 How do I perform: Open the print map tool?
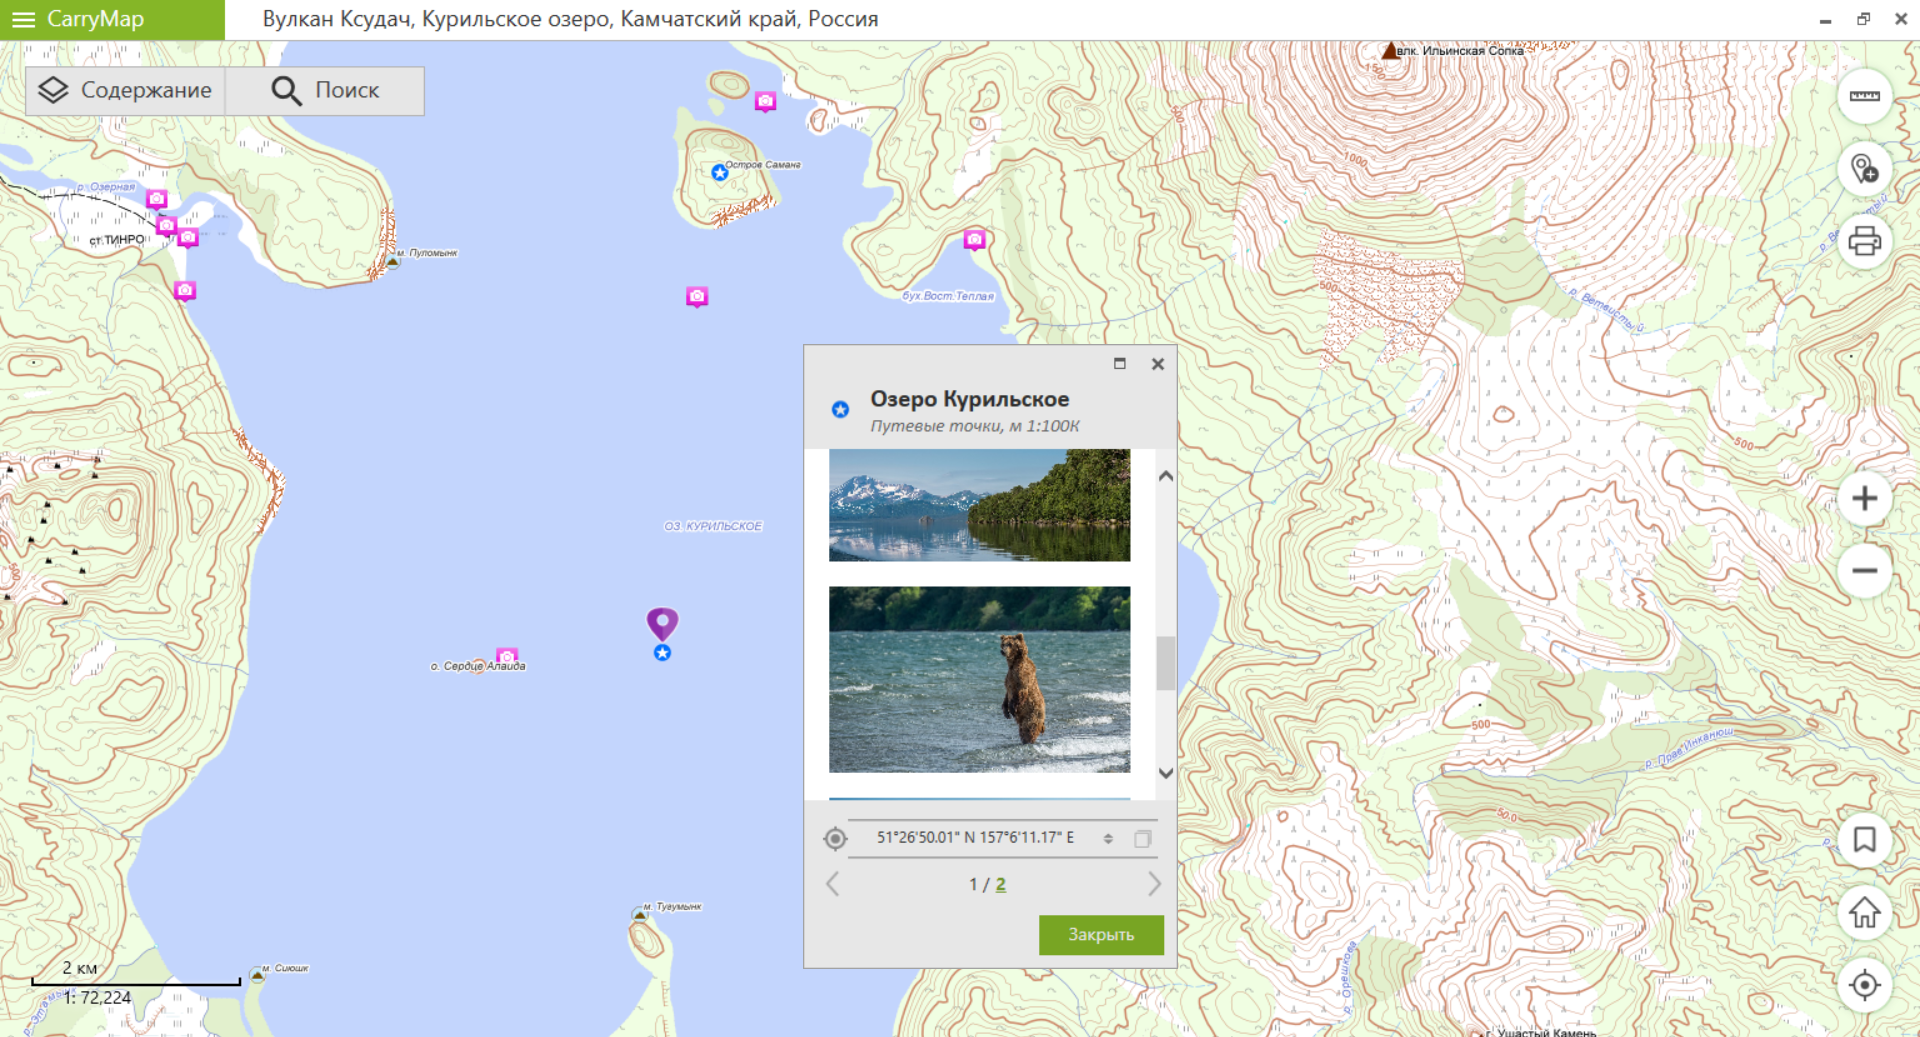pos(1864,241)
